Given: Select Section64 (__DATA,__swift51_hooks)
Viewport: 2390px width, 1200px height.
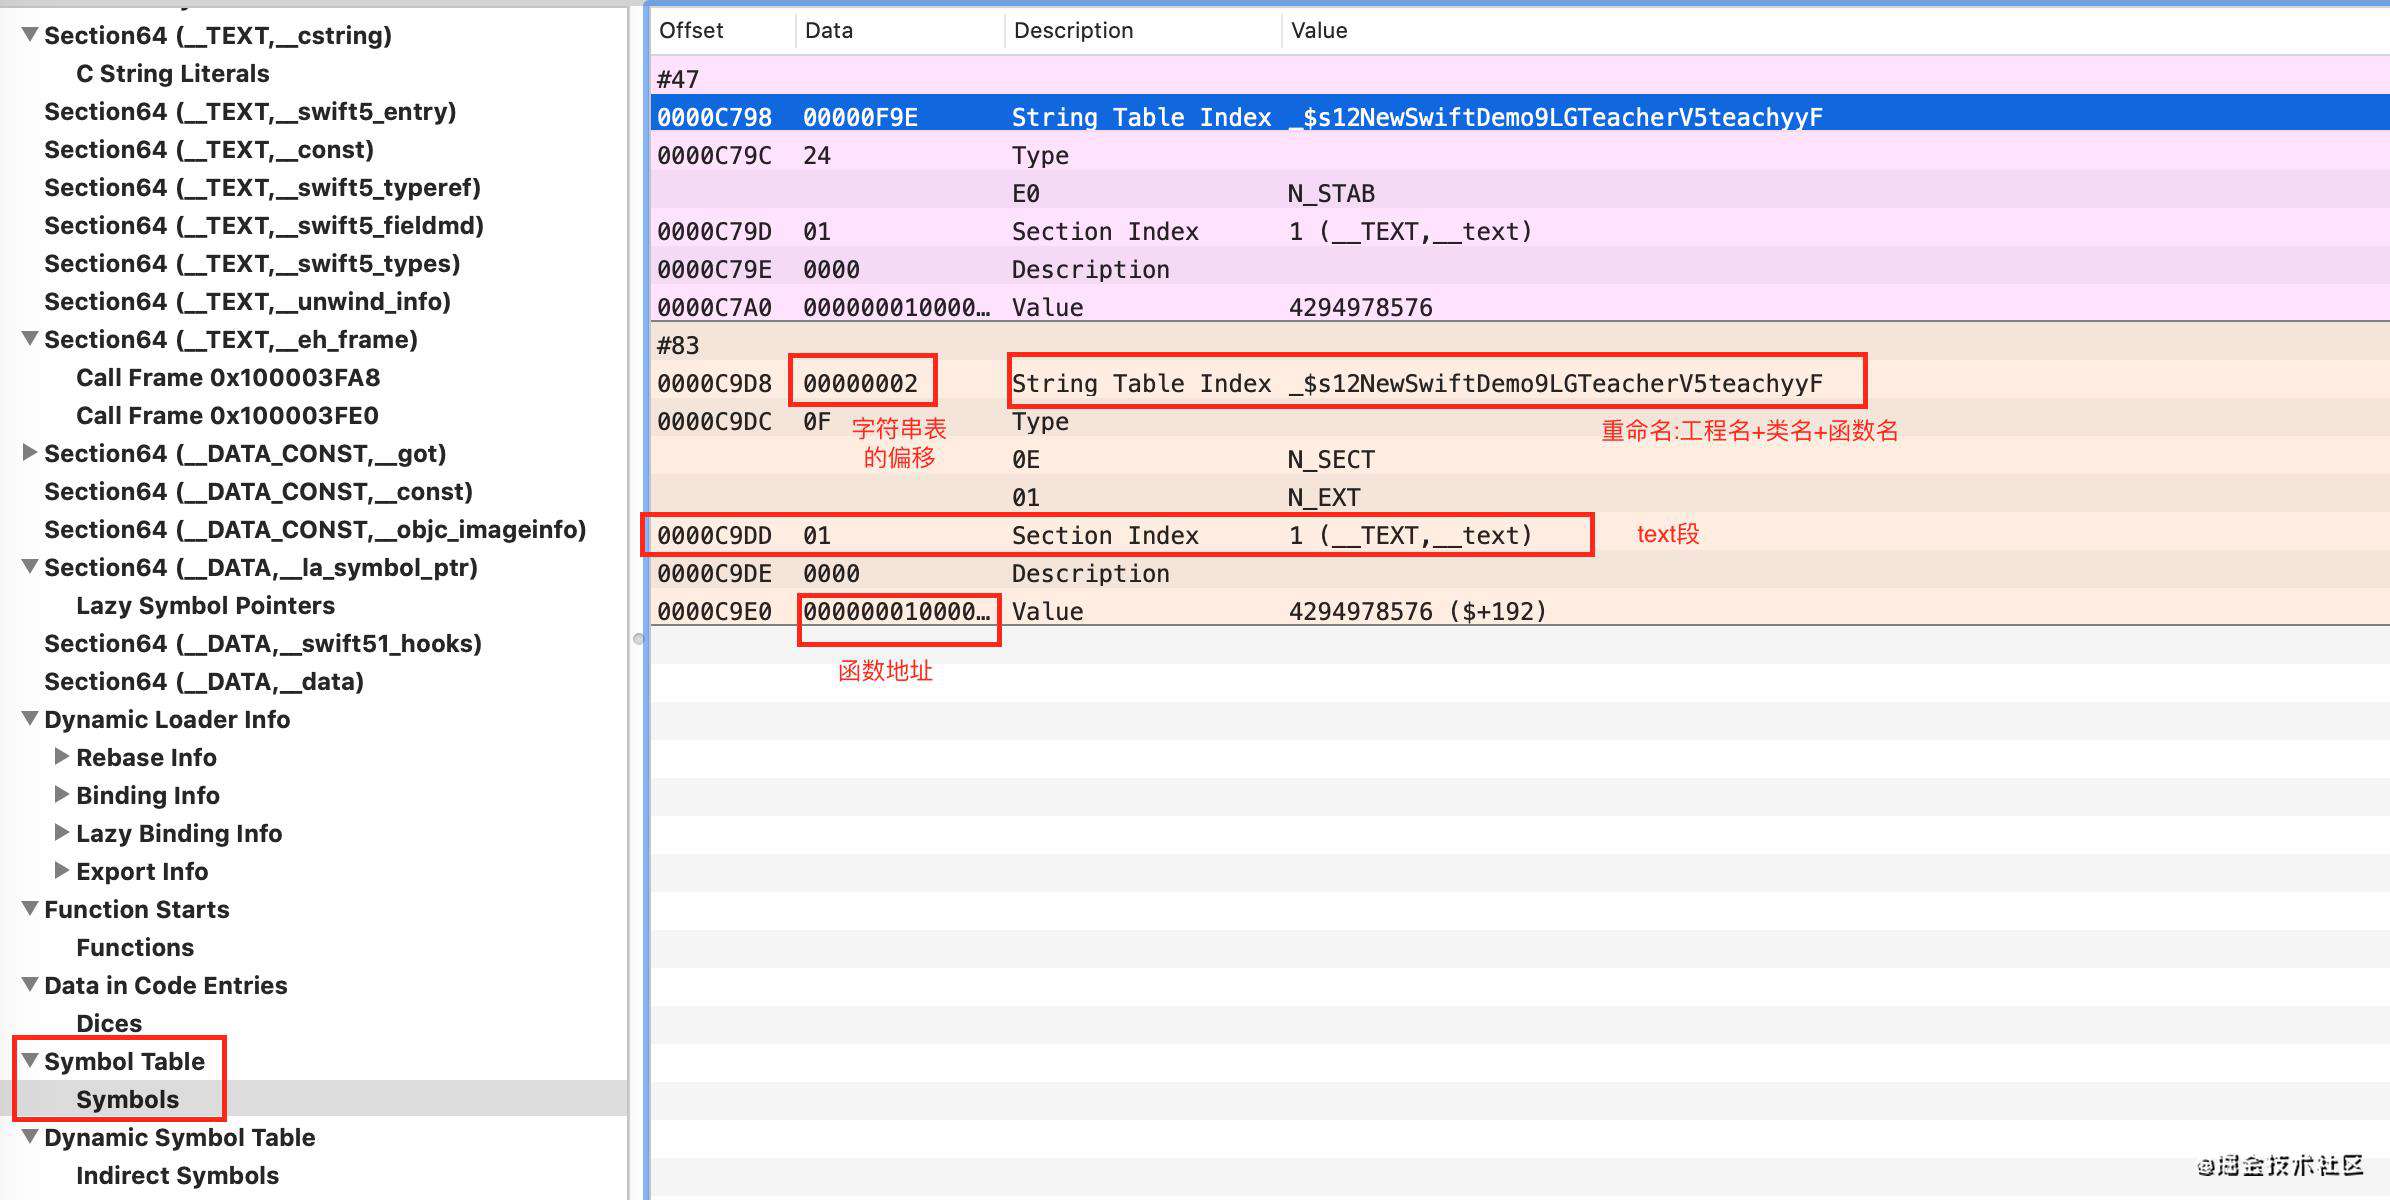Looking at the screenshot, I should click(263, 643).
